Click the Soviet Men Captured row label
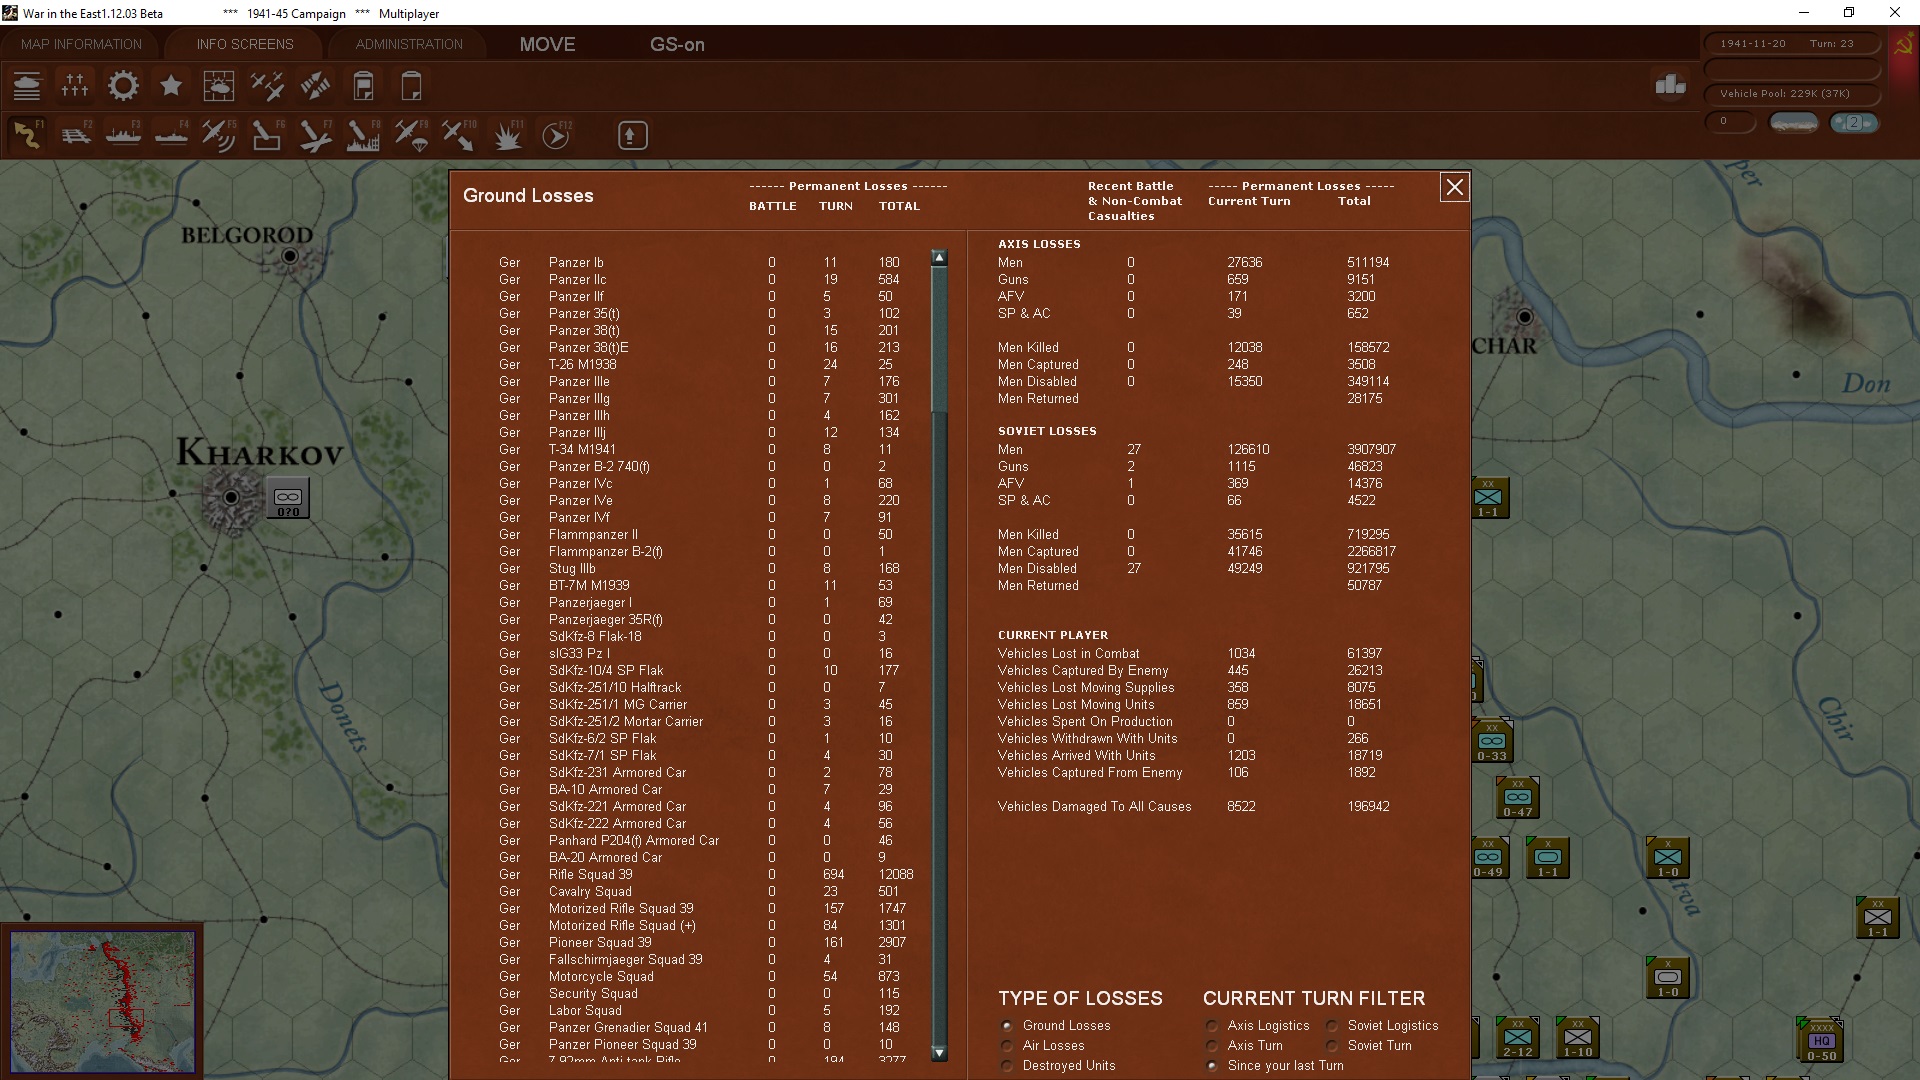Screen dimensions: 1920x1080 click(1038, 552)
